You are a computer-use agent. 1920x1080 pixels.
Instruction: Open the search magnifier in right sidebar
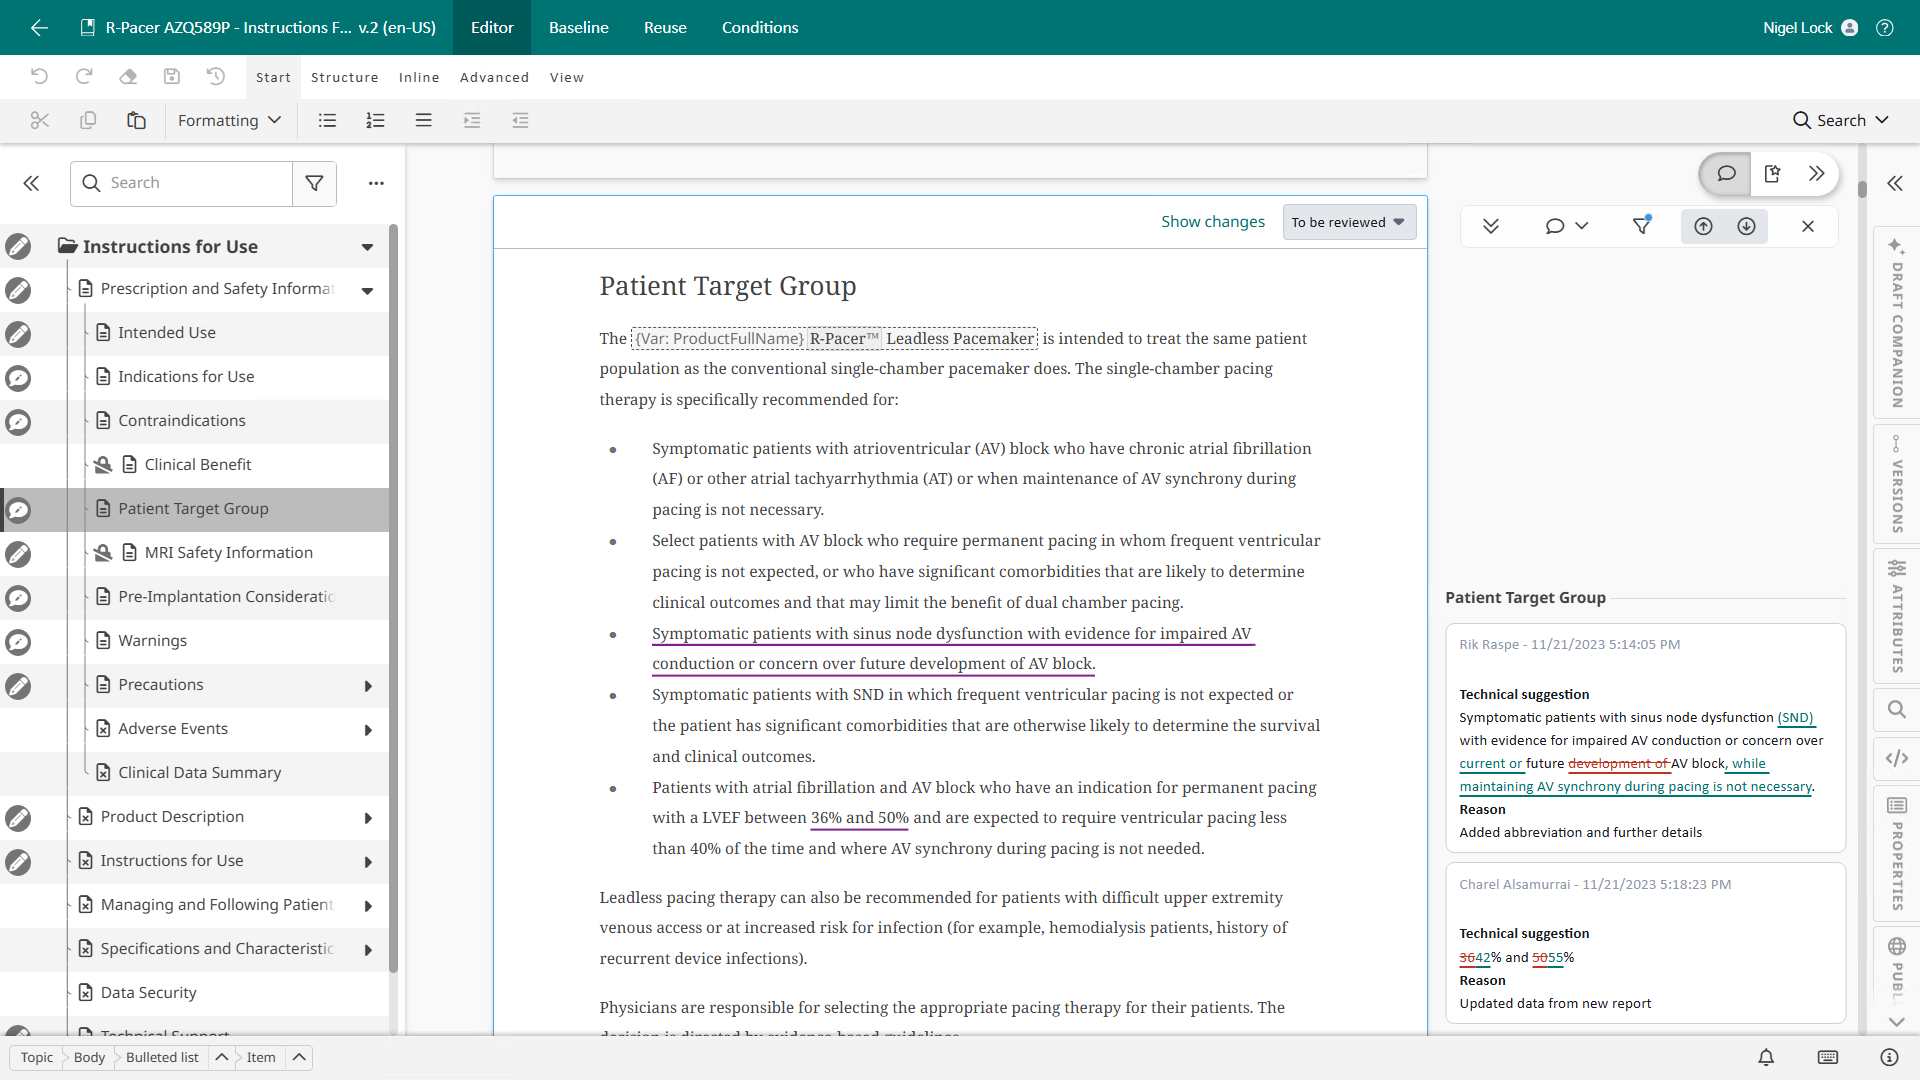click(1896, 709)
